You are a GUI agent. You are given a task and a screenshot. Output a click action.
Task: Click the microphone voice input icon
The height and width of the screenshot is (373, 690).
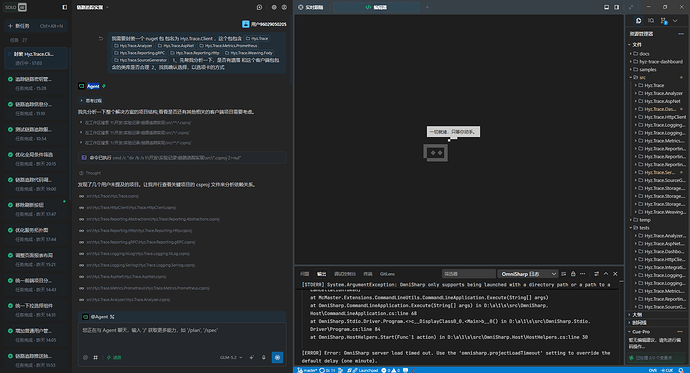click(x=264, y=357)
